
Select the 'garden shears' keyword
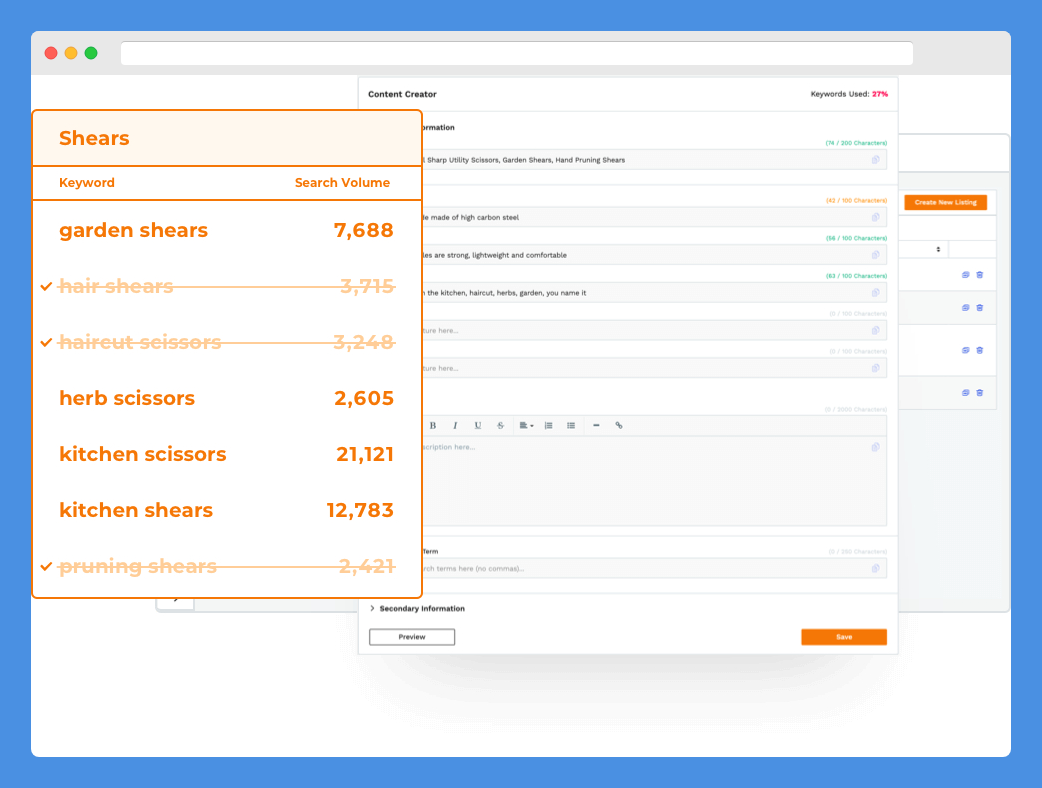(x=134, y=231)
